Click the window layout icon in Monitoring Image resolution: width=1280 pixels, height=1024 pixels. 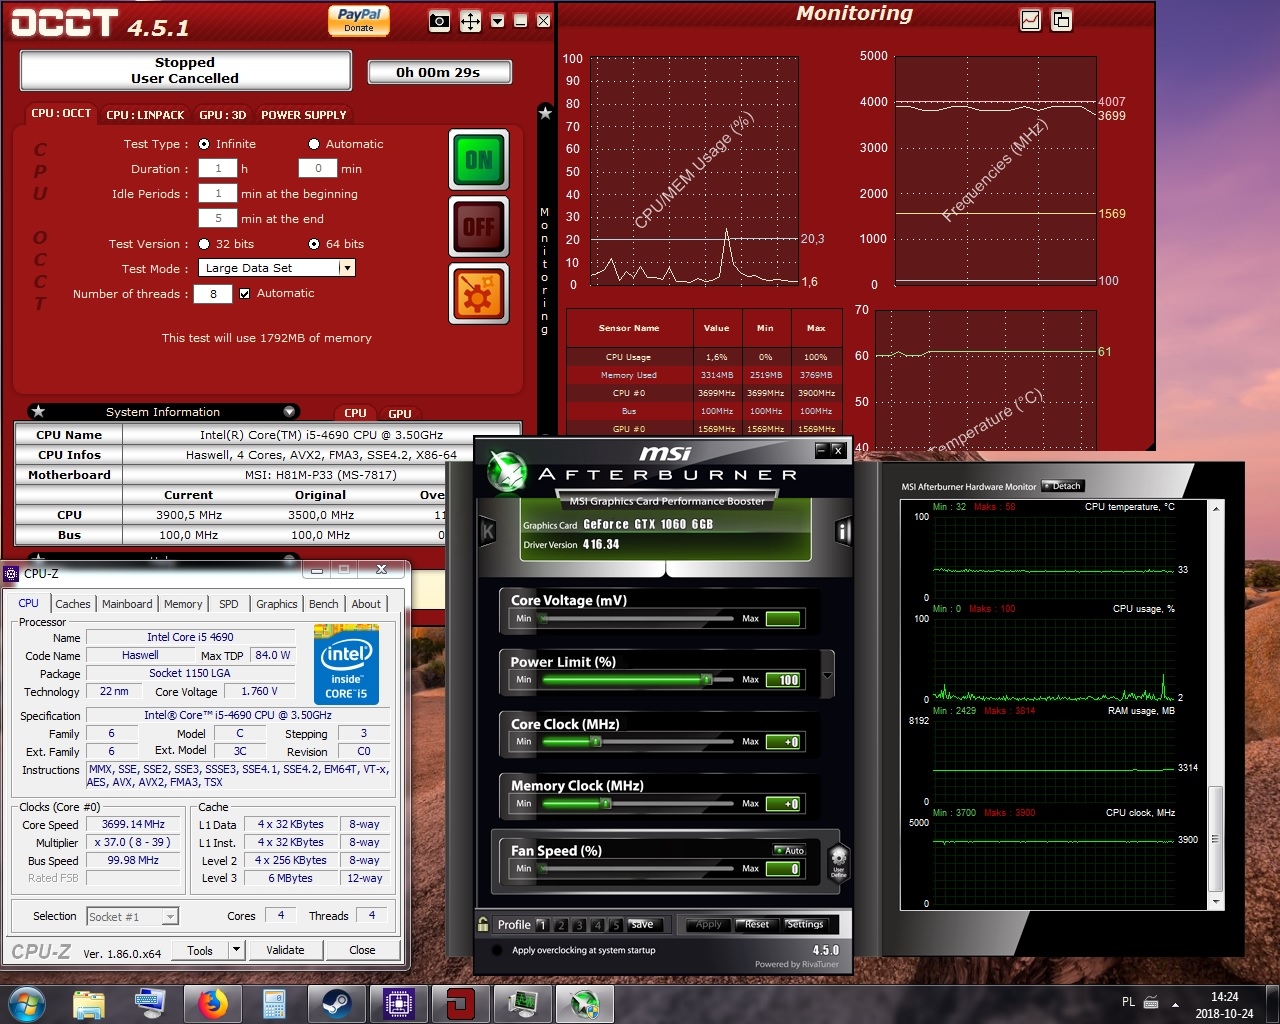(1061, 20)
